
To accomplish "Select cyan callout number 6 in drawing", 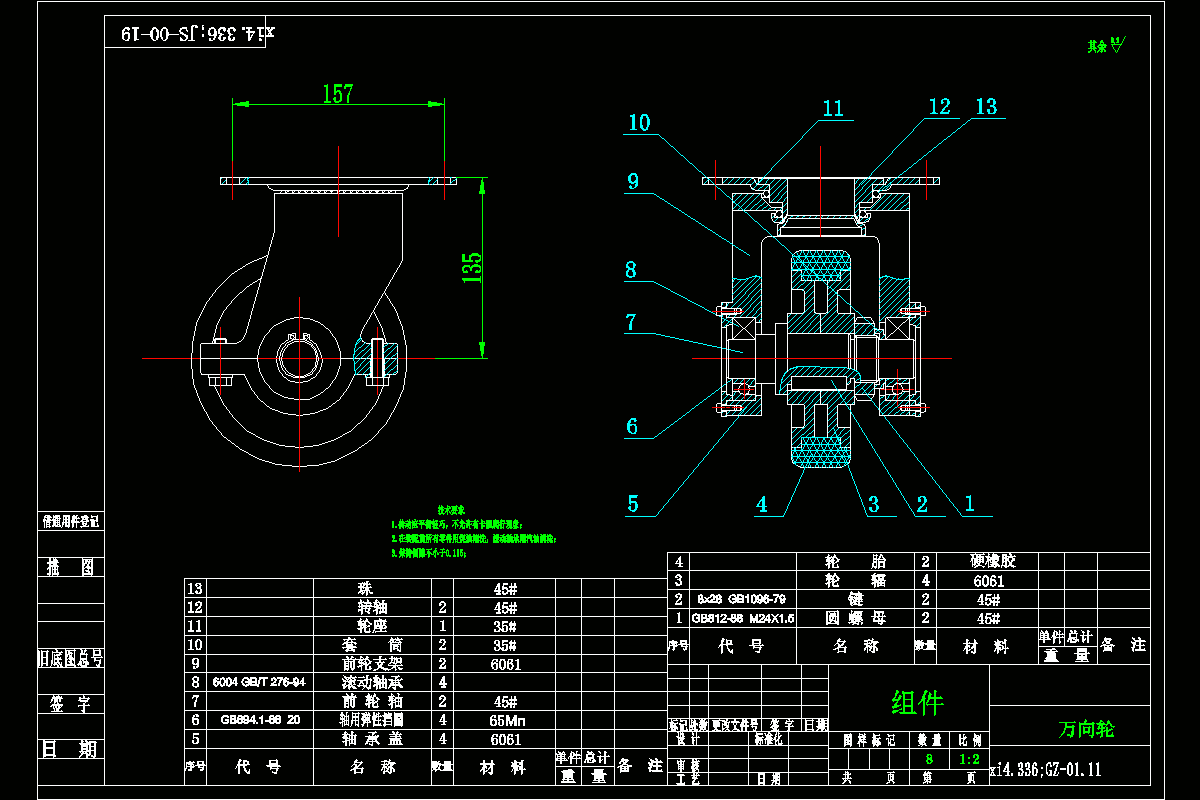I will point(632,426).
